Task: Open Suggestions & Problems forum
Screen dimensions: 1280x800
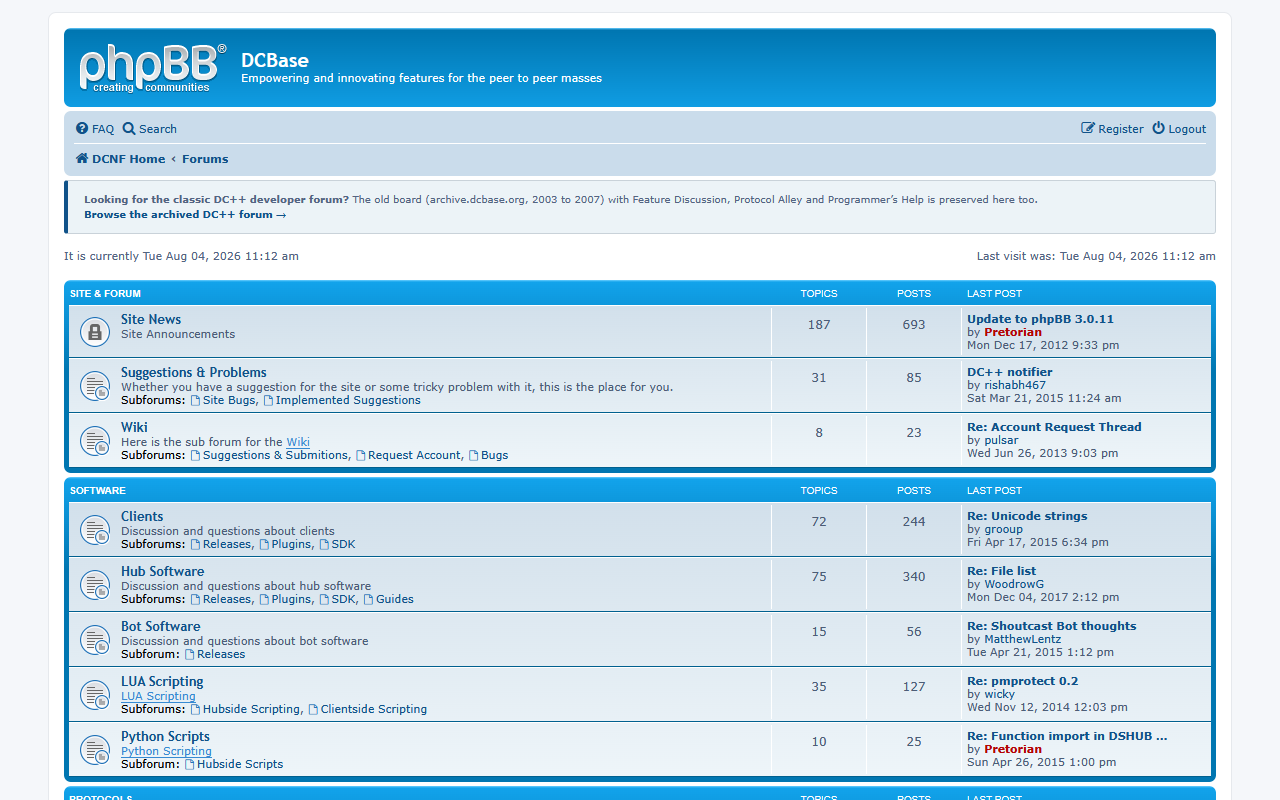Action: 194,372
